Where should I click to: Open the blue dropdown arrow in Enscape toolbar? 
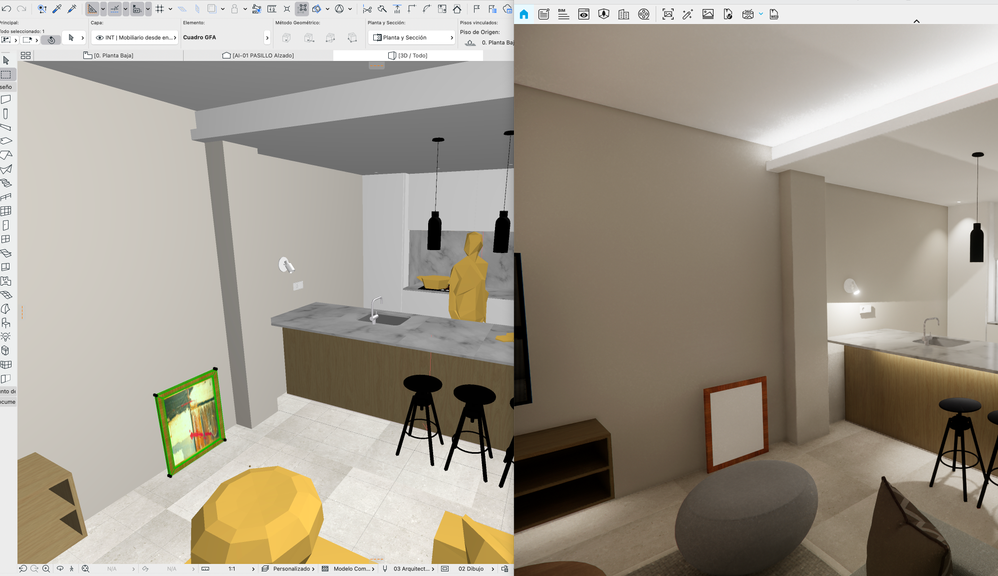tap(761, 14)
